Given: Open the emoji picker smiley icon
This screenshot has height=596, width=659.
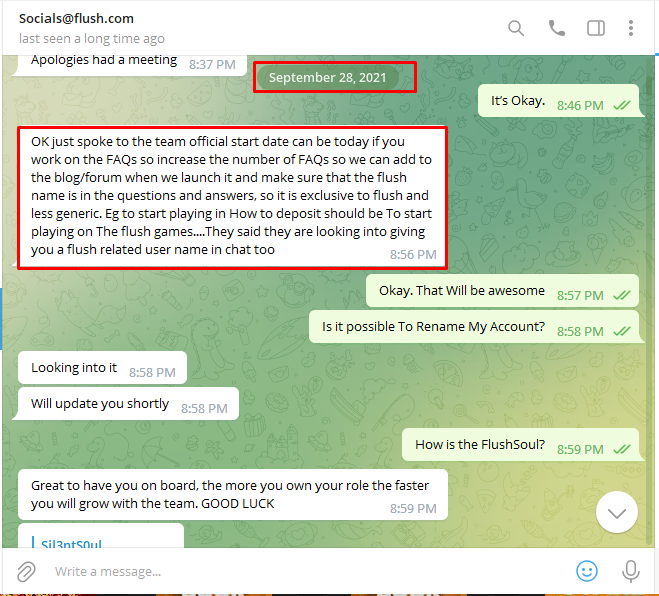Looking at the screenshot, I should pos(587,571).
